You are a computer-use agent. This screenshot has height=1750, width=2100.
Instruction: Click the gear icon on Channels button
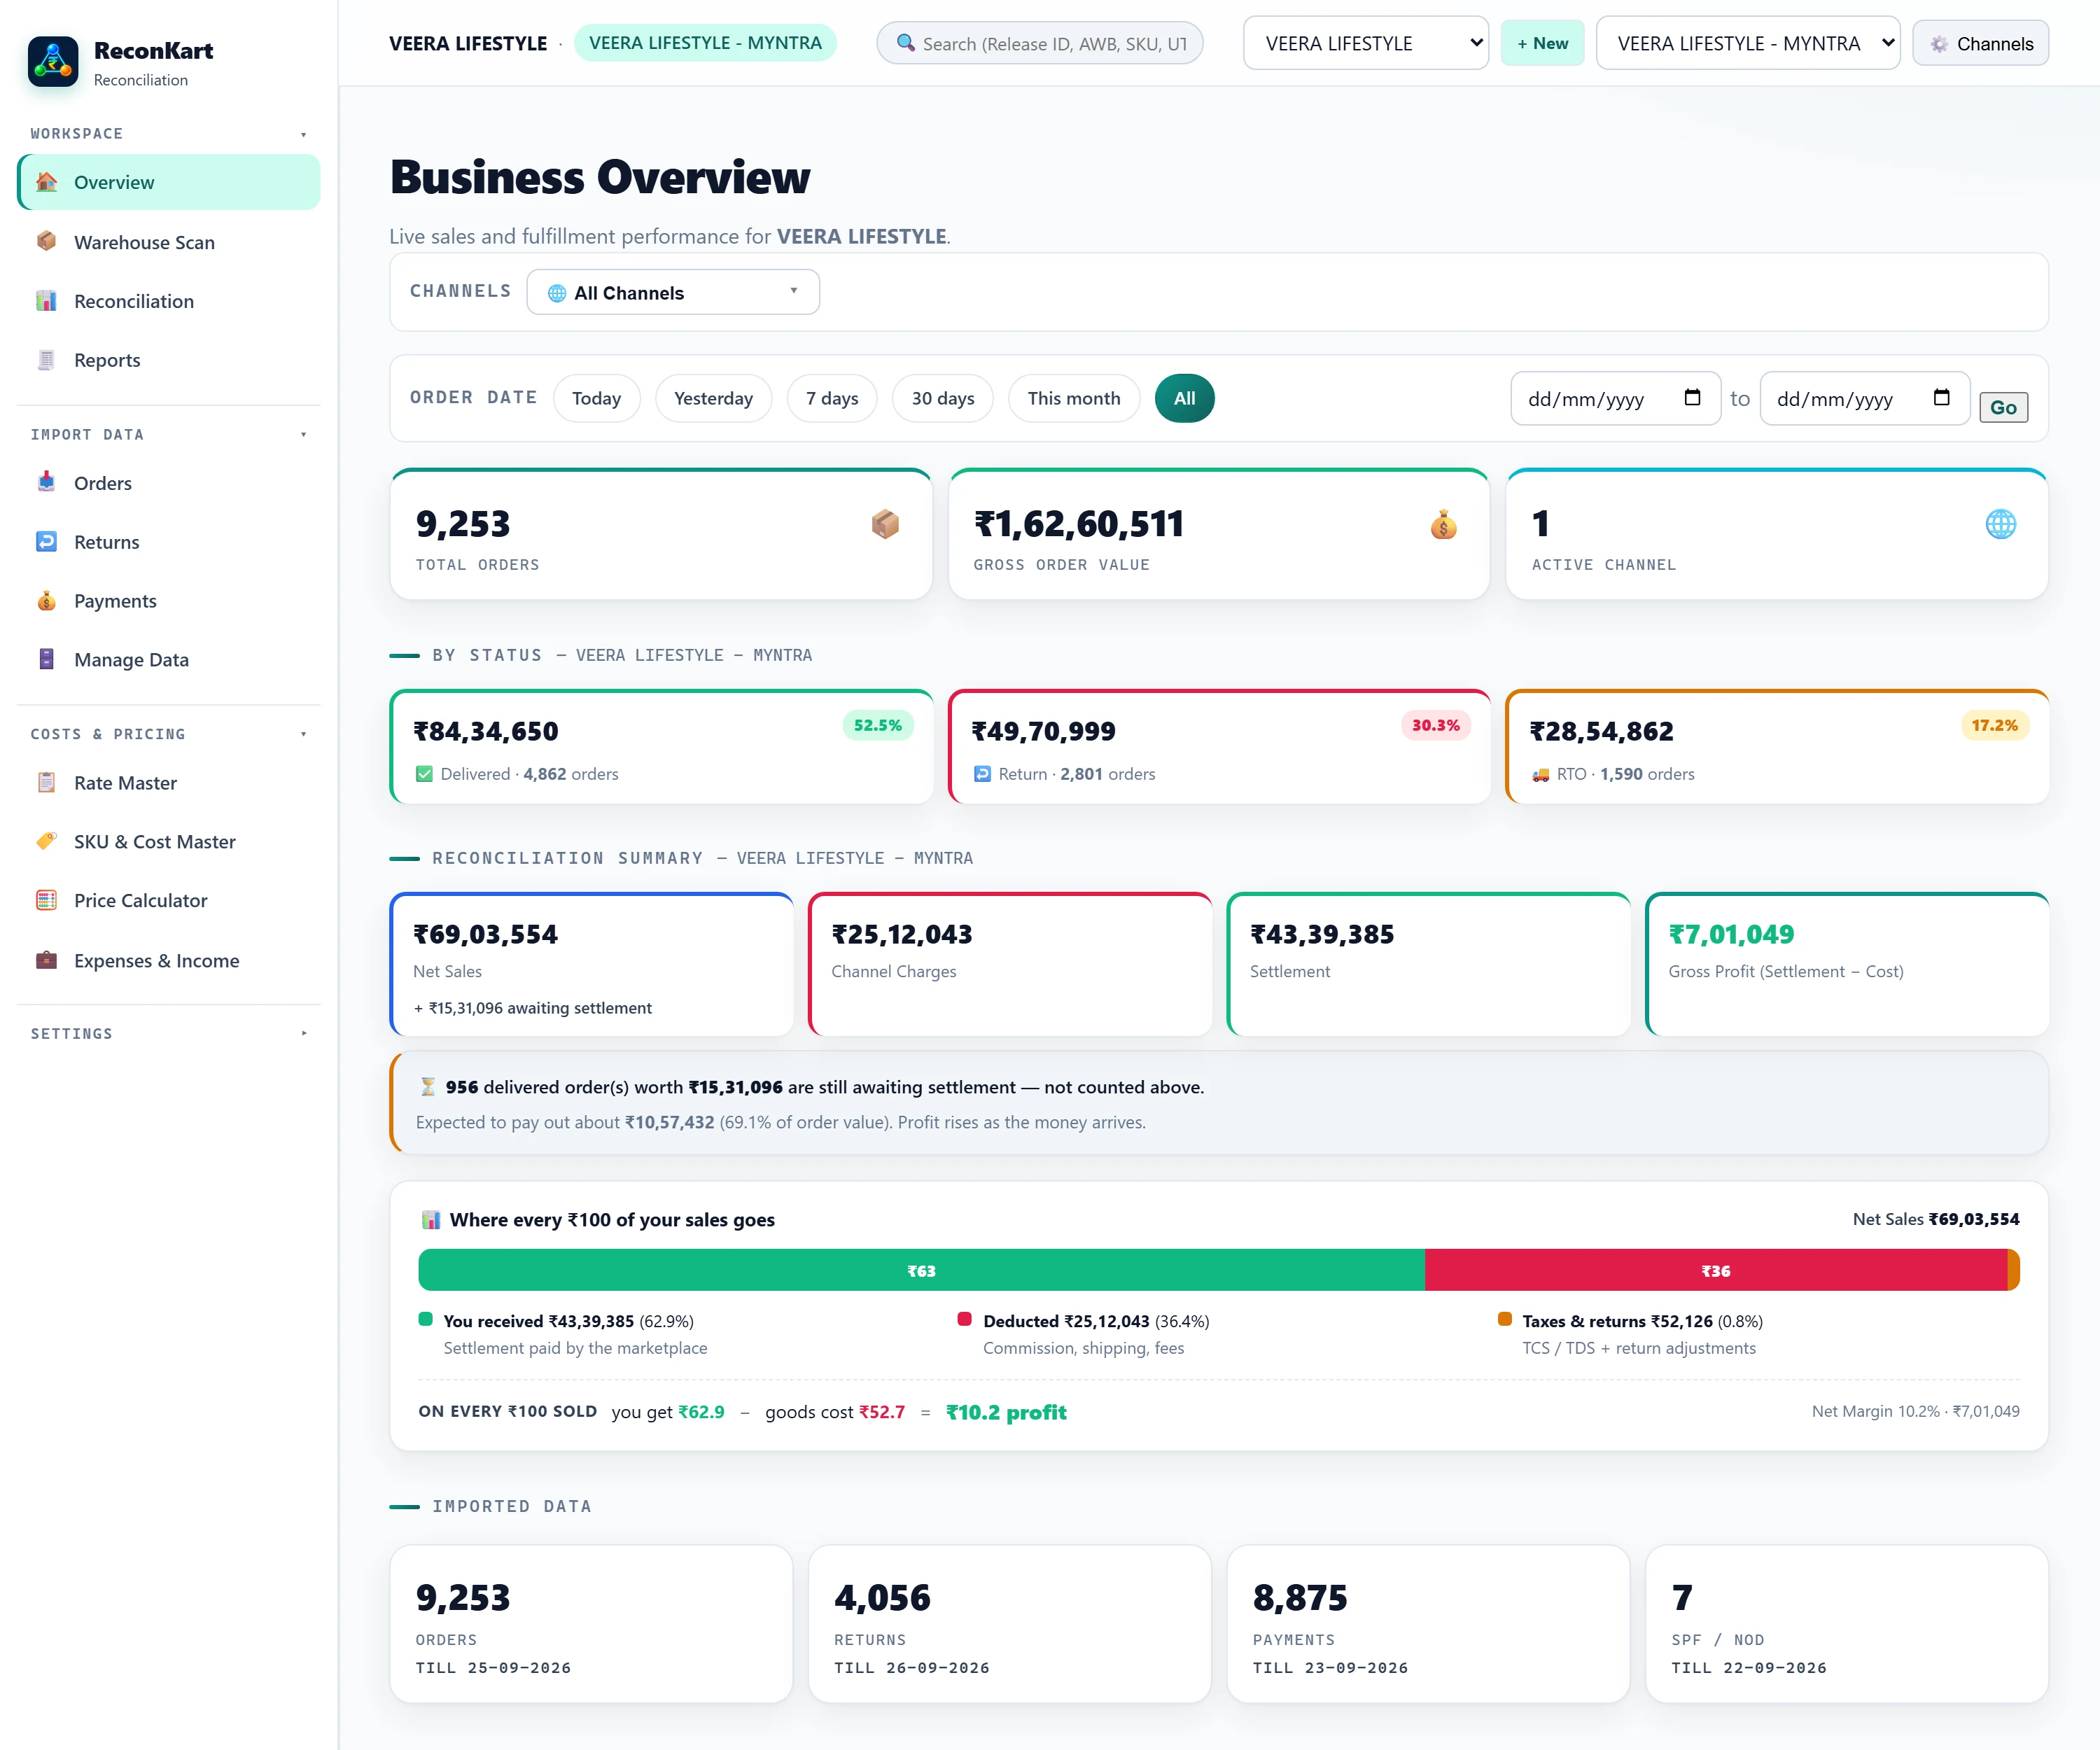click(1939, 44)
